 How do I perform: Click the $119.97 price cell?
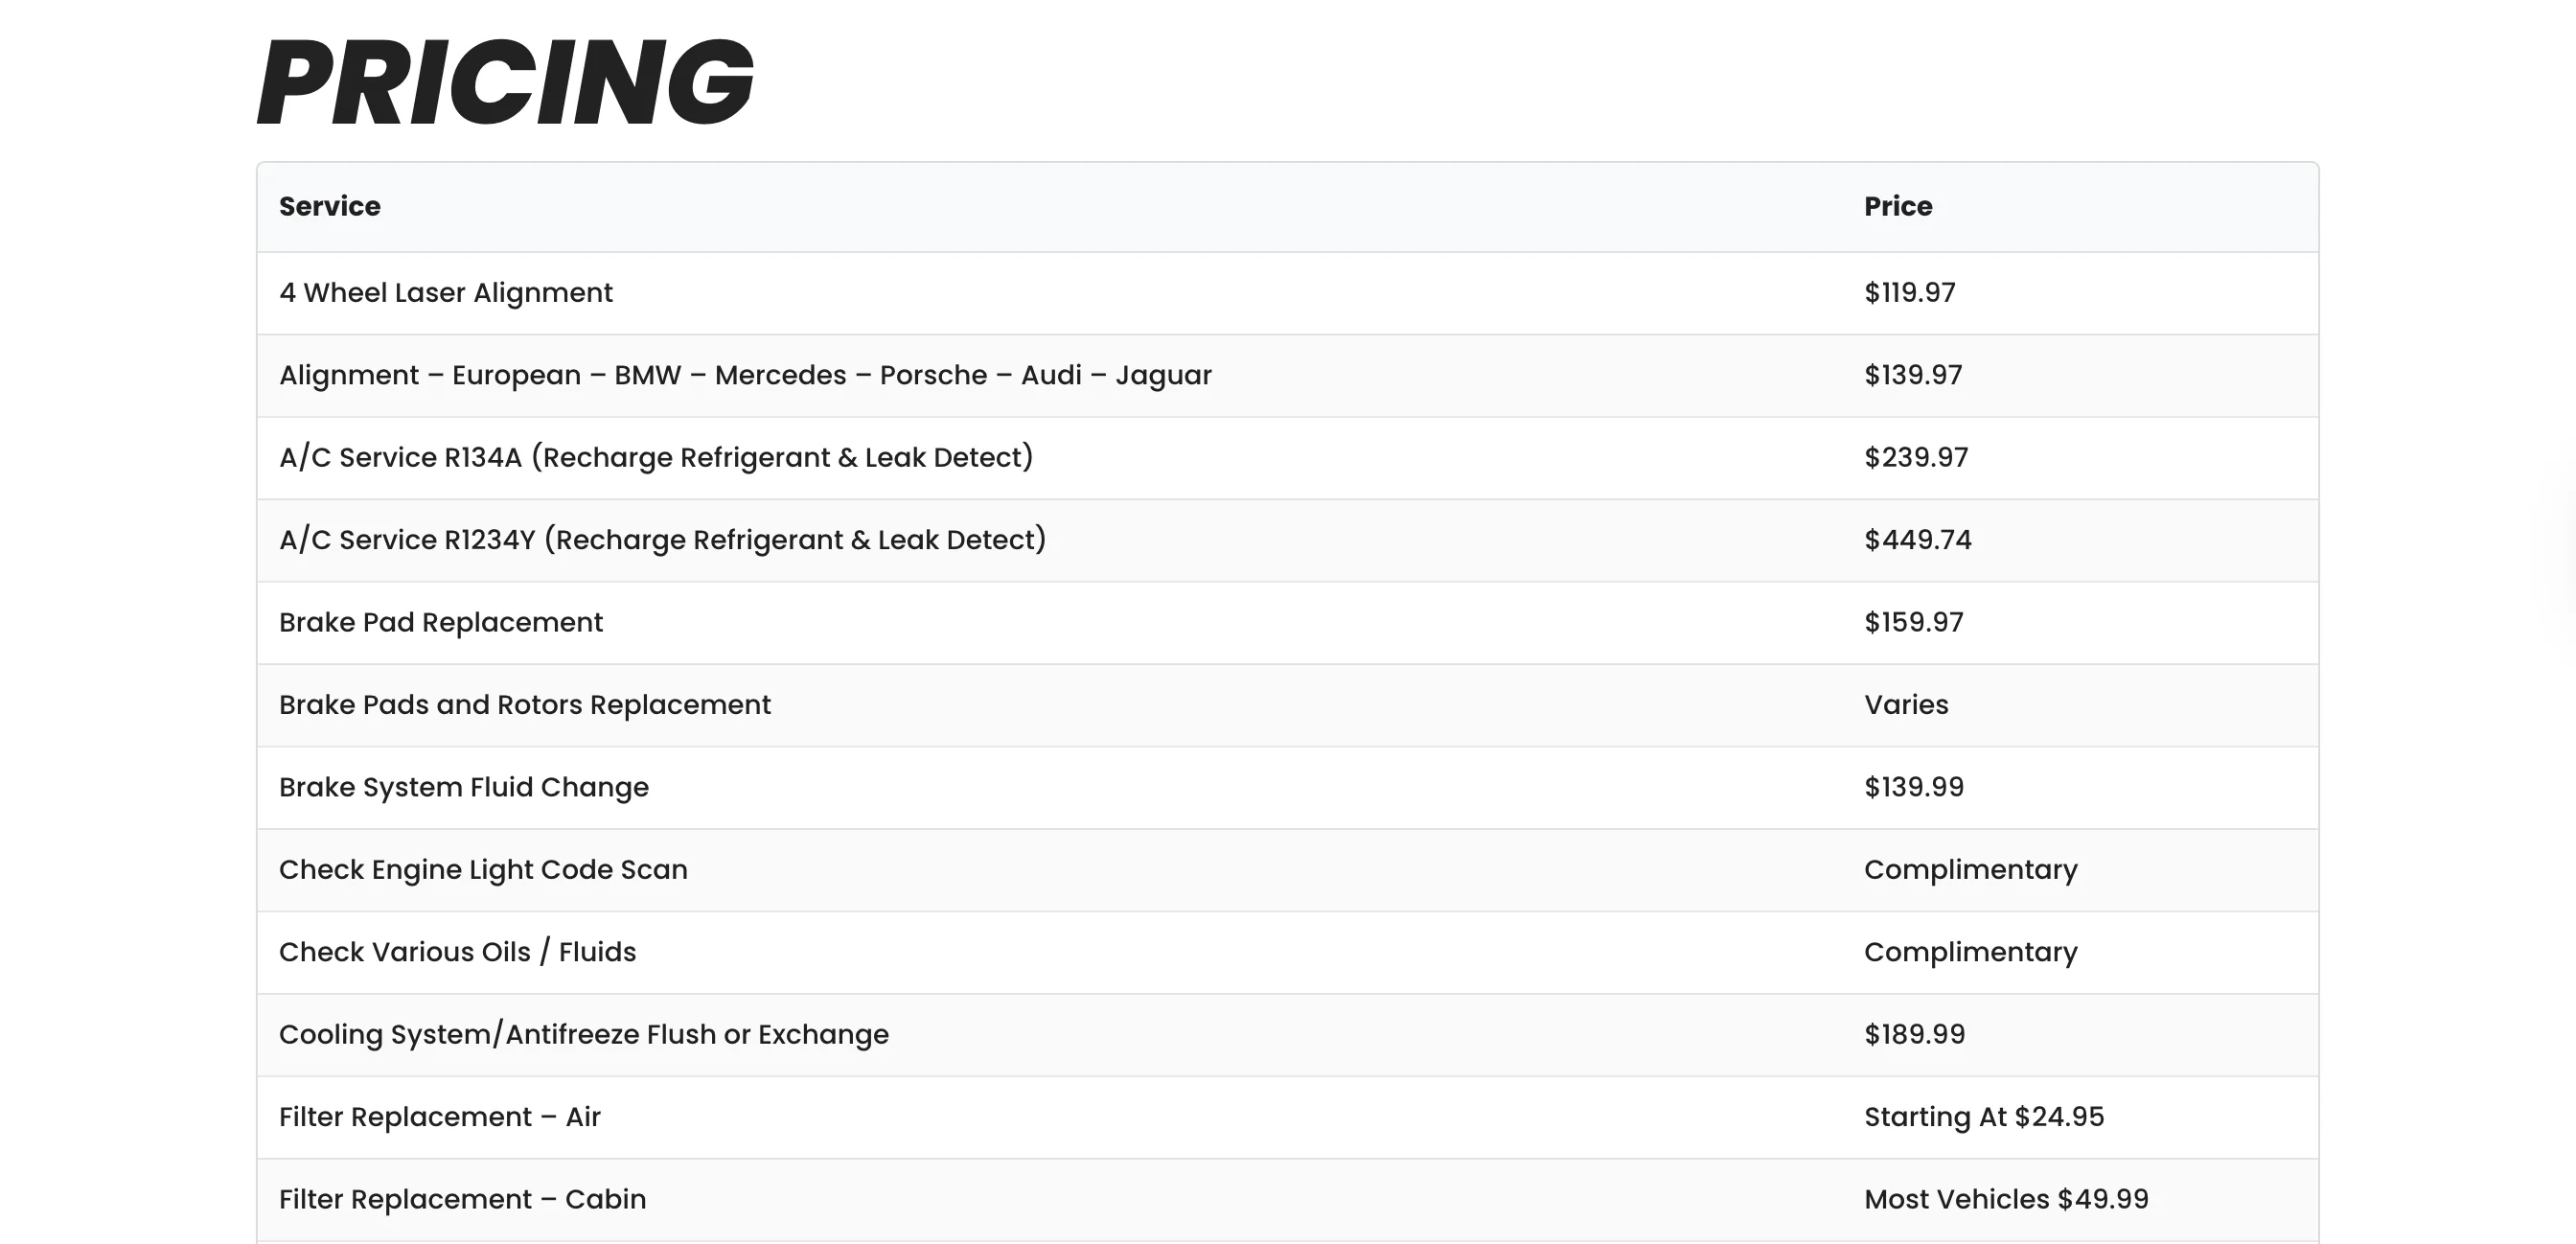[x=1910, y=293]
